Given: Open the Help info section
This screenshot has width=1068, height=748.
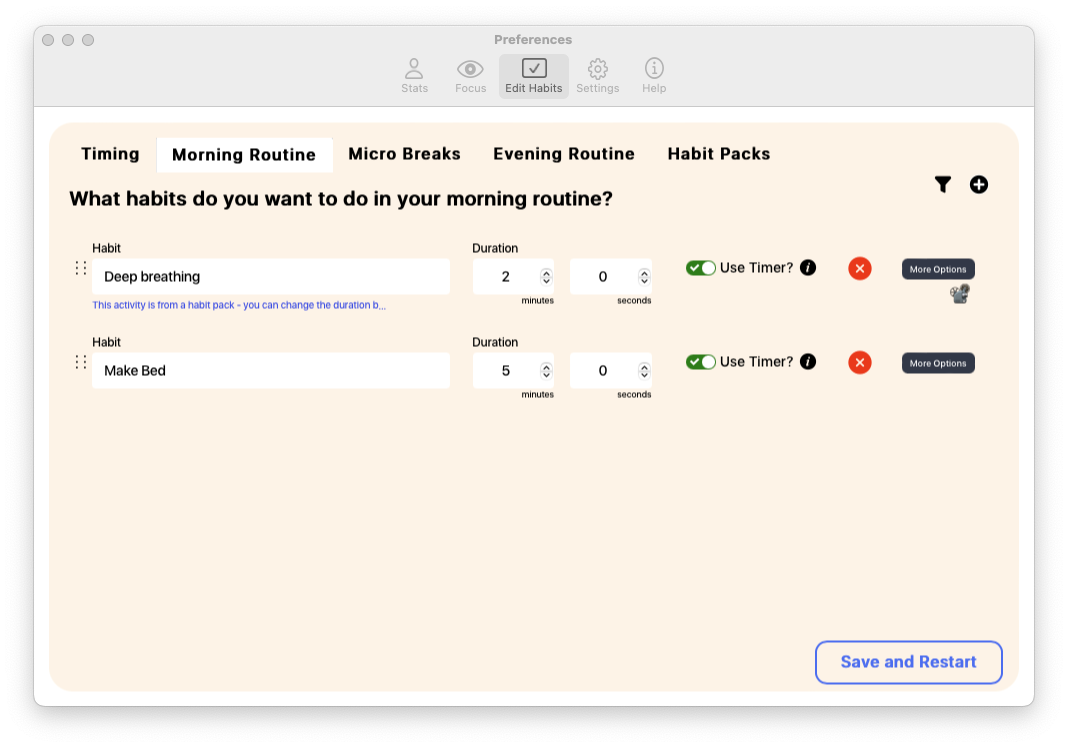Looking at the screenshot, I should [x=654, y=76].
